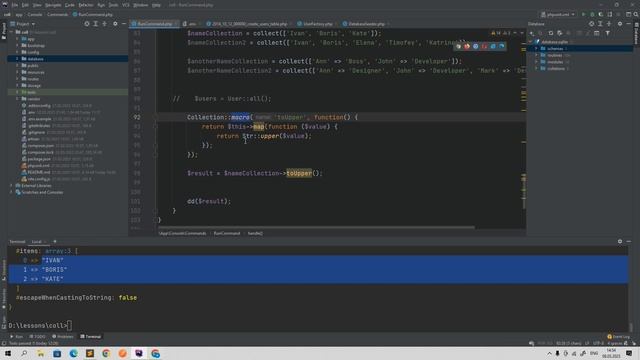Image resolution: width=640 pixels, height=360 pixels.
Task: Click handle() in editor breadcrumbs
Action: (255, 233)
